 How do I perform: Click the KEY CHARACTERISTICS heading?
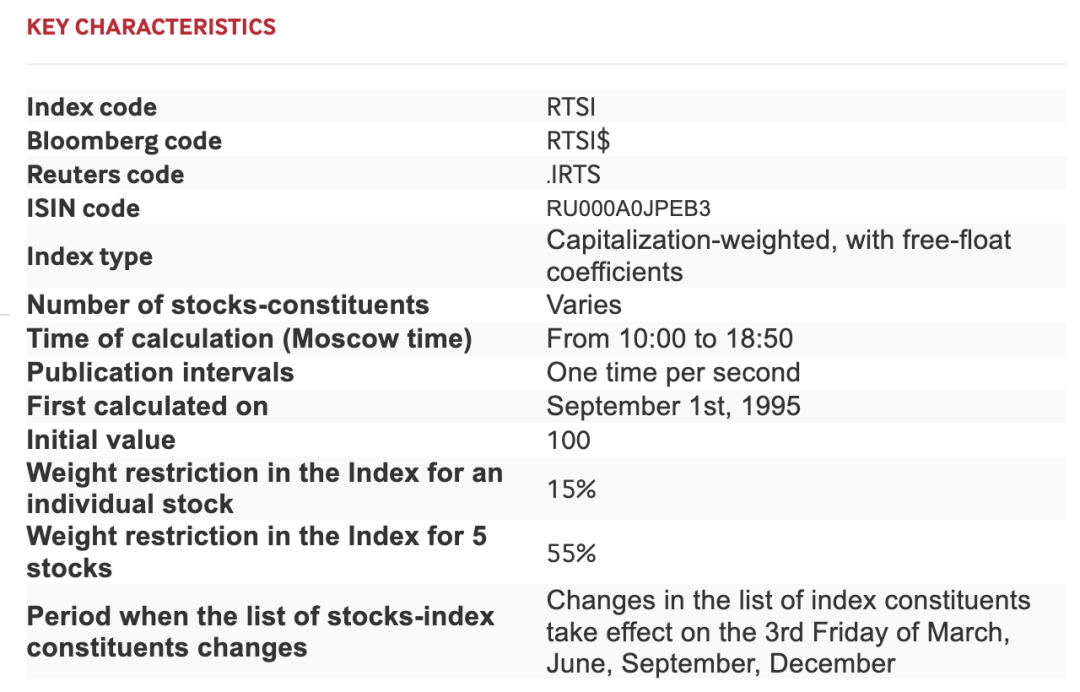tap(151, 27)
